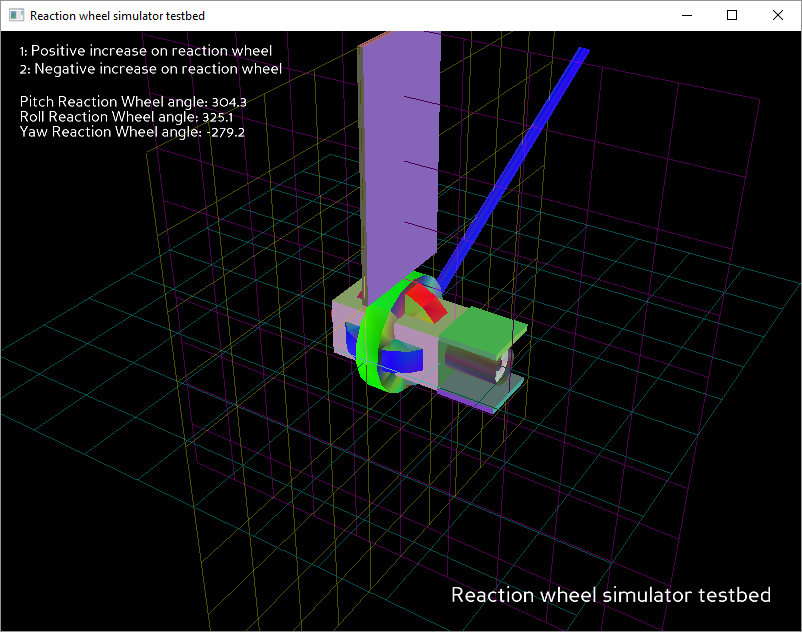Click the window title text in the title bar
Image resolution: width=802 pixels, height=632 pixels.
coord(117,16)
